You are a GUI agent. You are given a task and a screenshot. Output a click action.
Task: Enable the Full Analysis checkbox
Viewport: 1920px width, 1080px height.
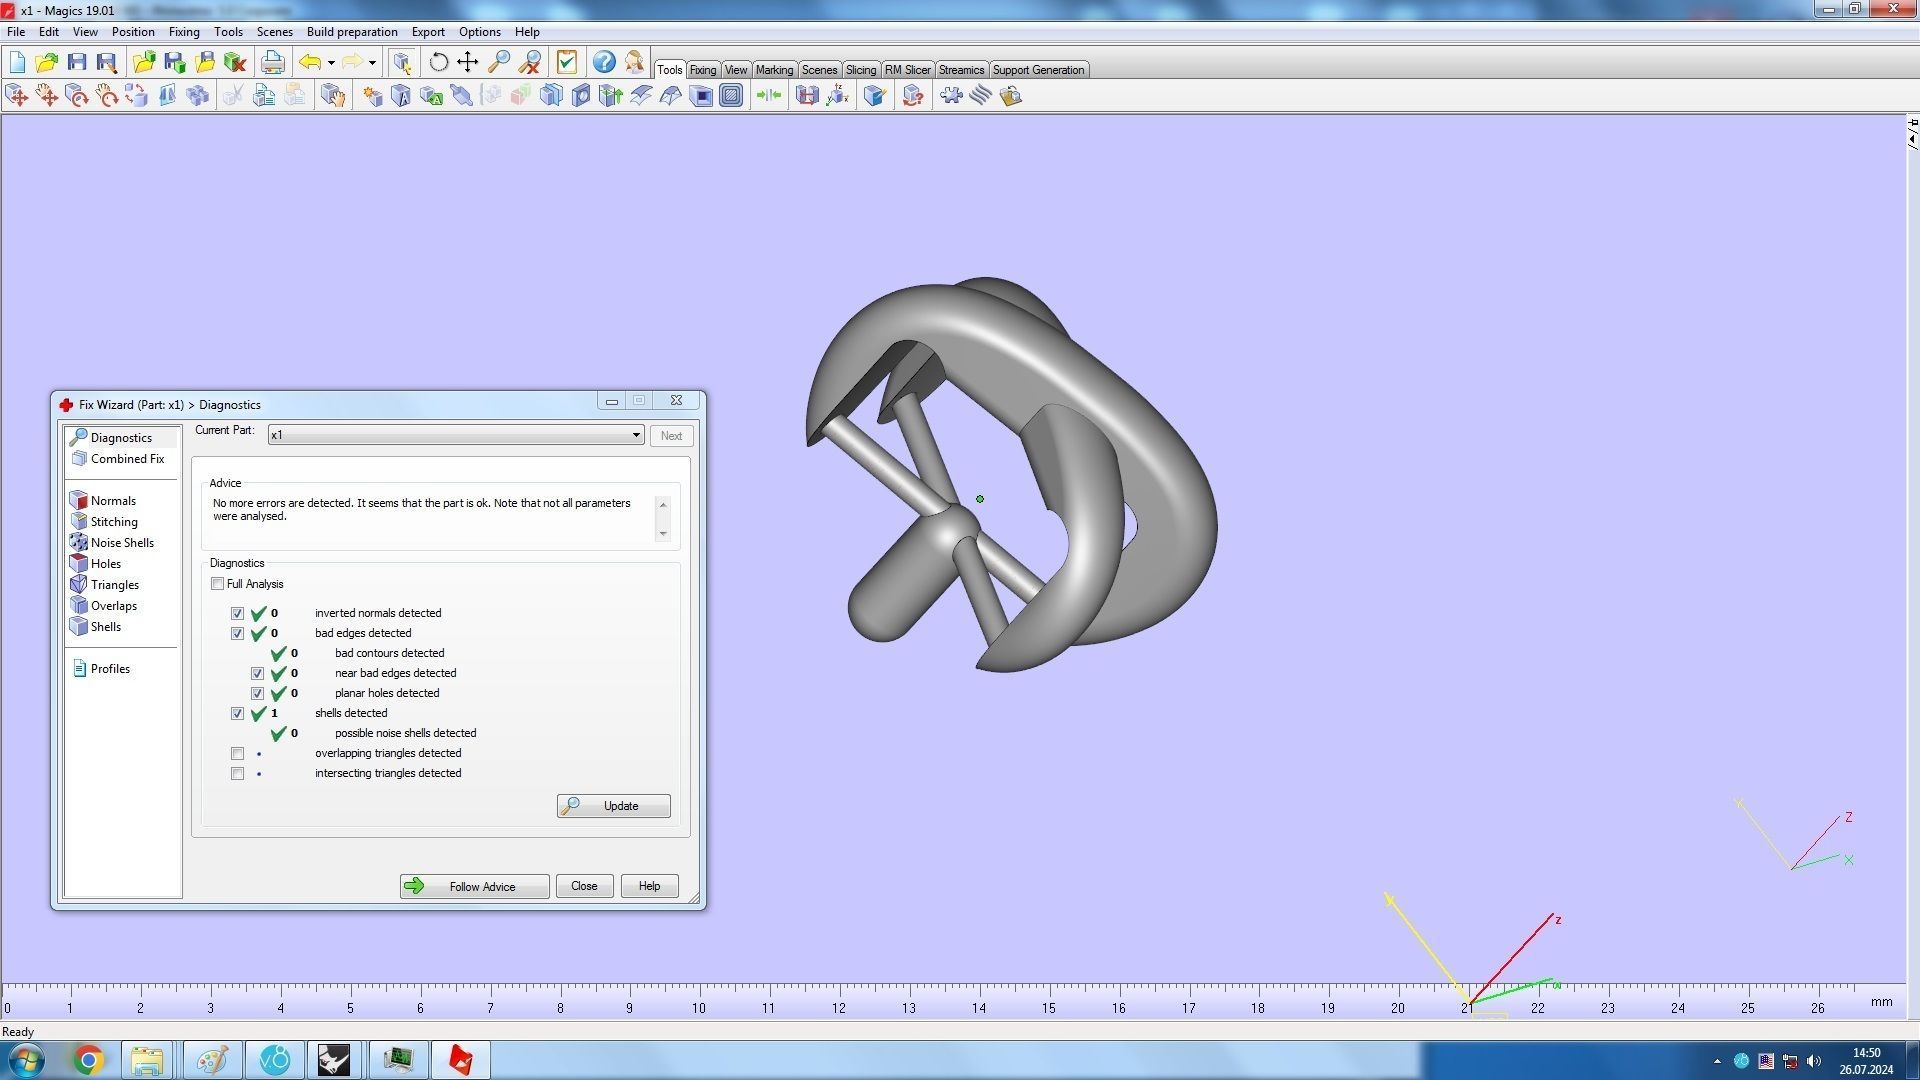[x=217, y=584]
